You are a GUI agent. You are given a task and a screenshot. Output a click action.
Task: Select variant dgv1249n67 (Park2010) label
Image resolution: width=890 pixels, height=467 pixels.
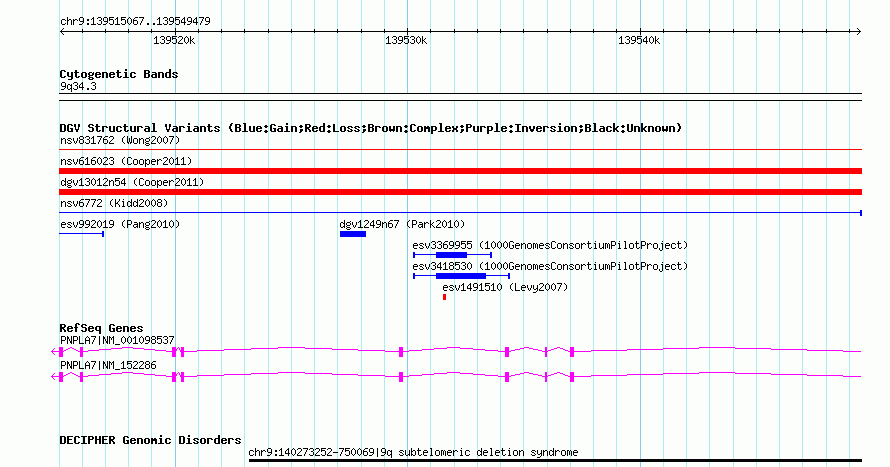click(x=402, y=224)
